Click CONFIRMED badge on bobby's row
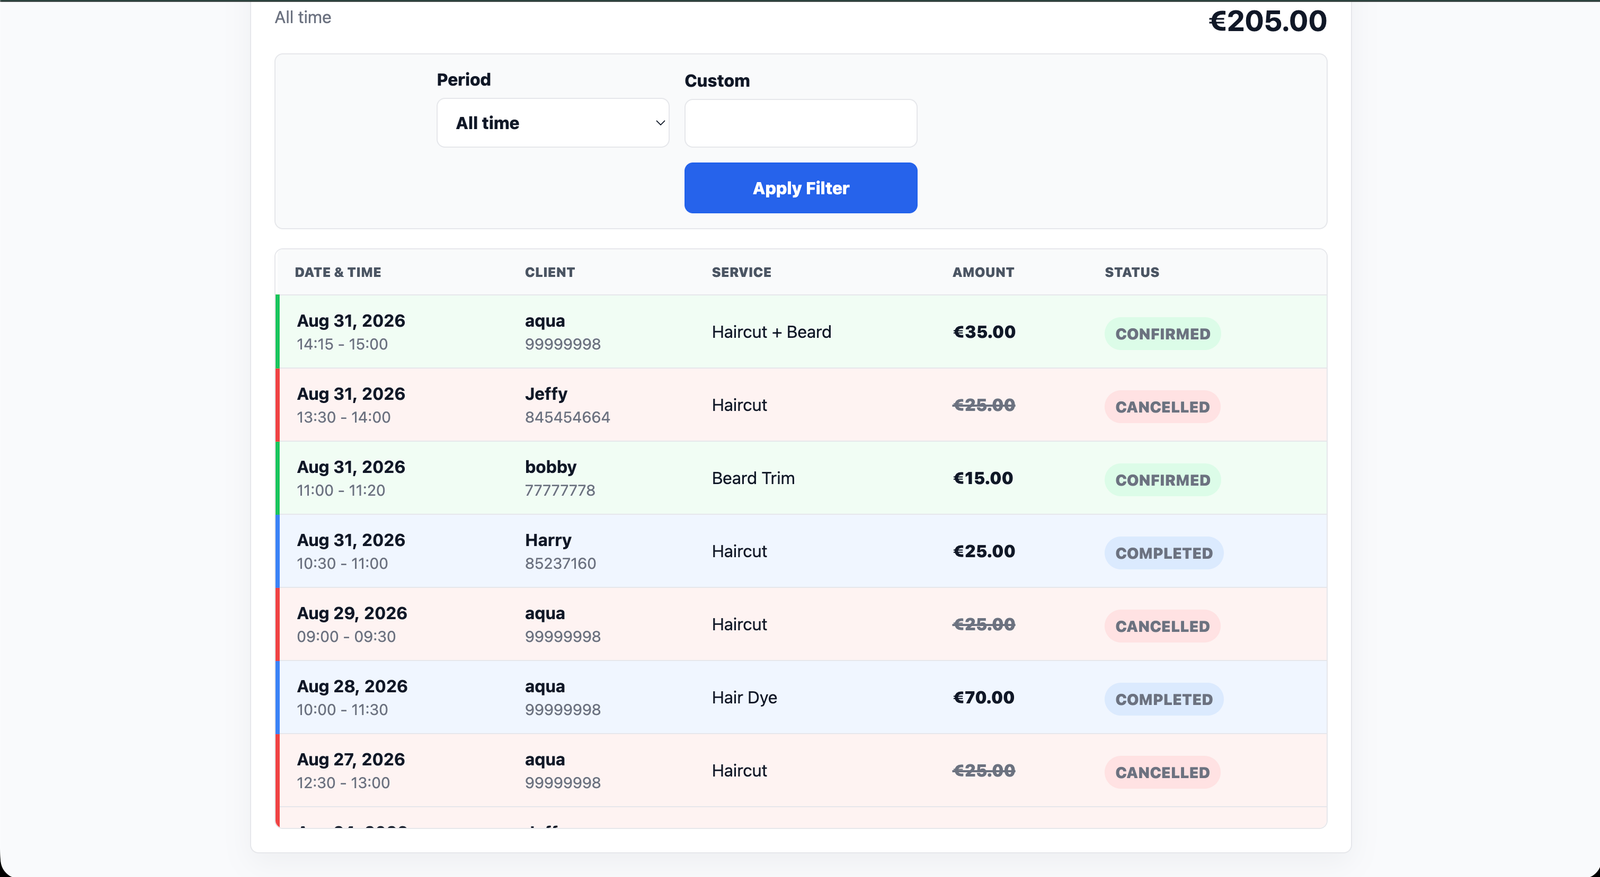 pos(1163,480)
